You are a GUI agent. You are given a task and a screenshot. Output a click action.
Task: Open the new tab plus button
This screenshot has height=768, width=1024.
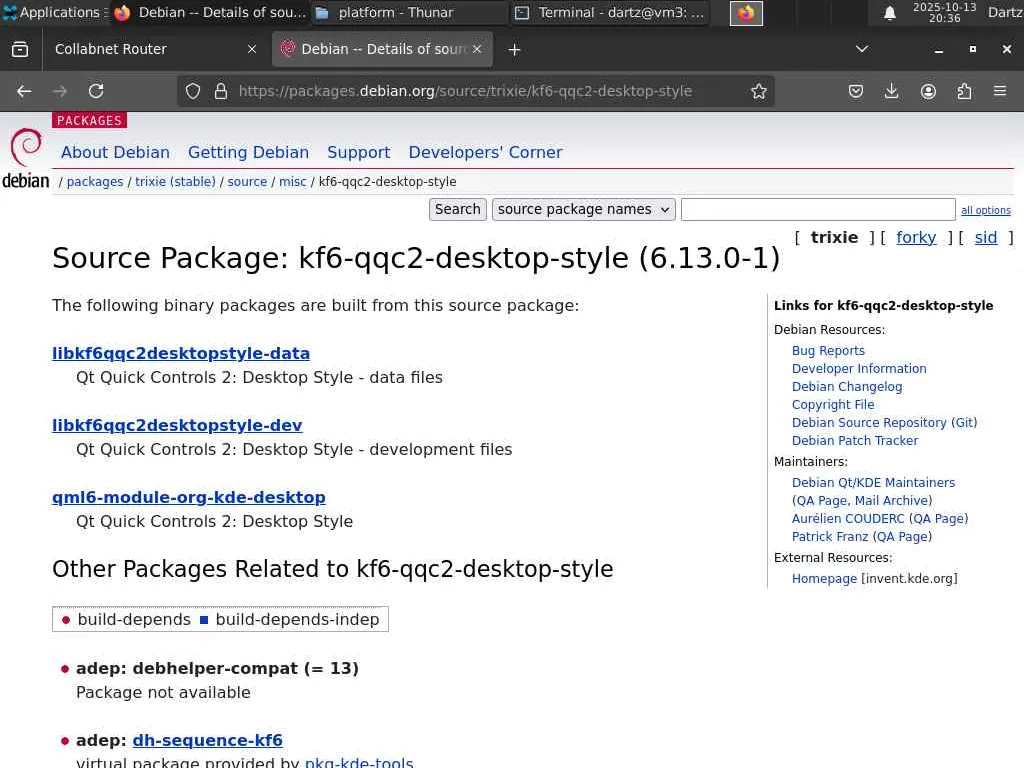[514, 49]
